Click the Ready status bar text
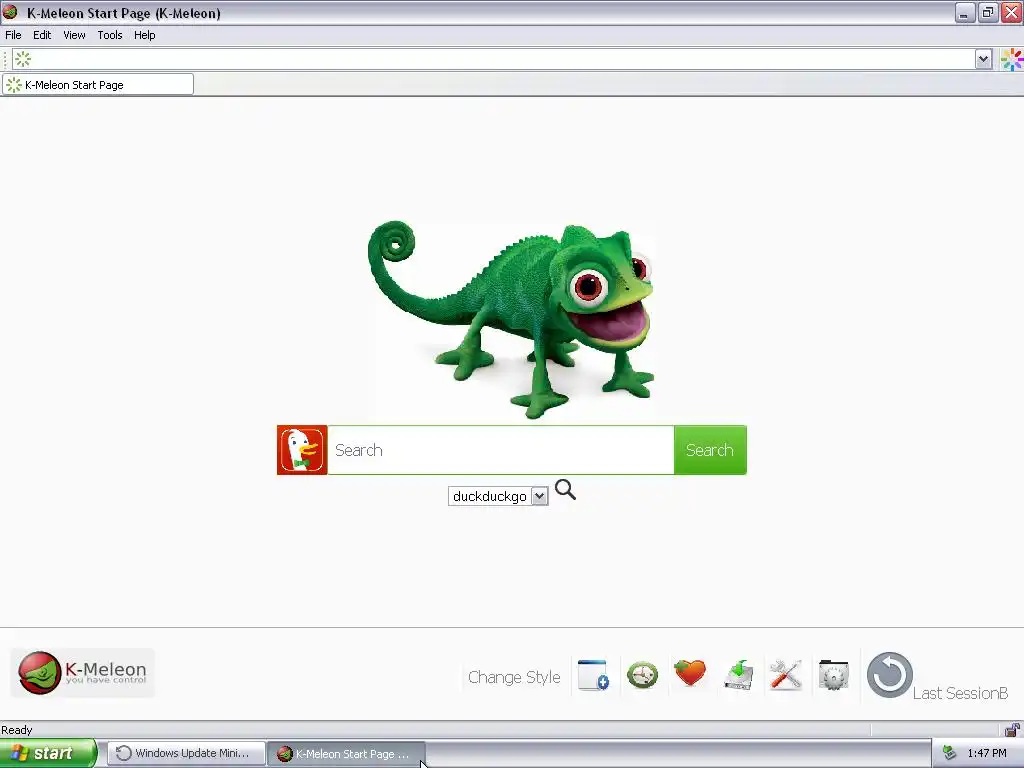 tap(17, 729)
